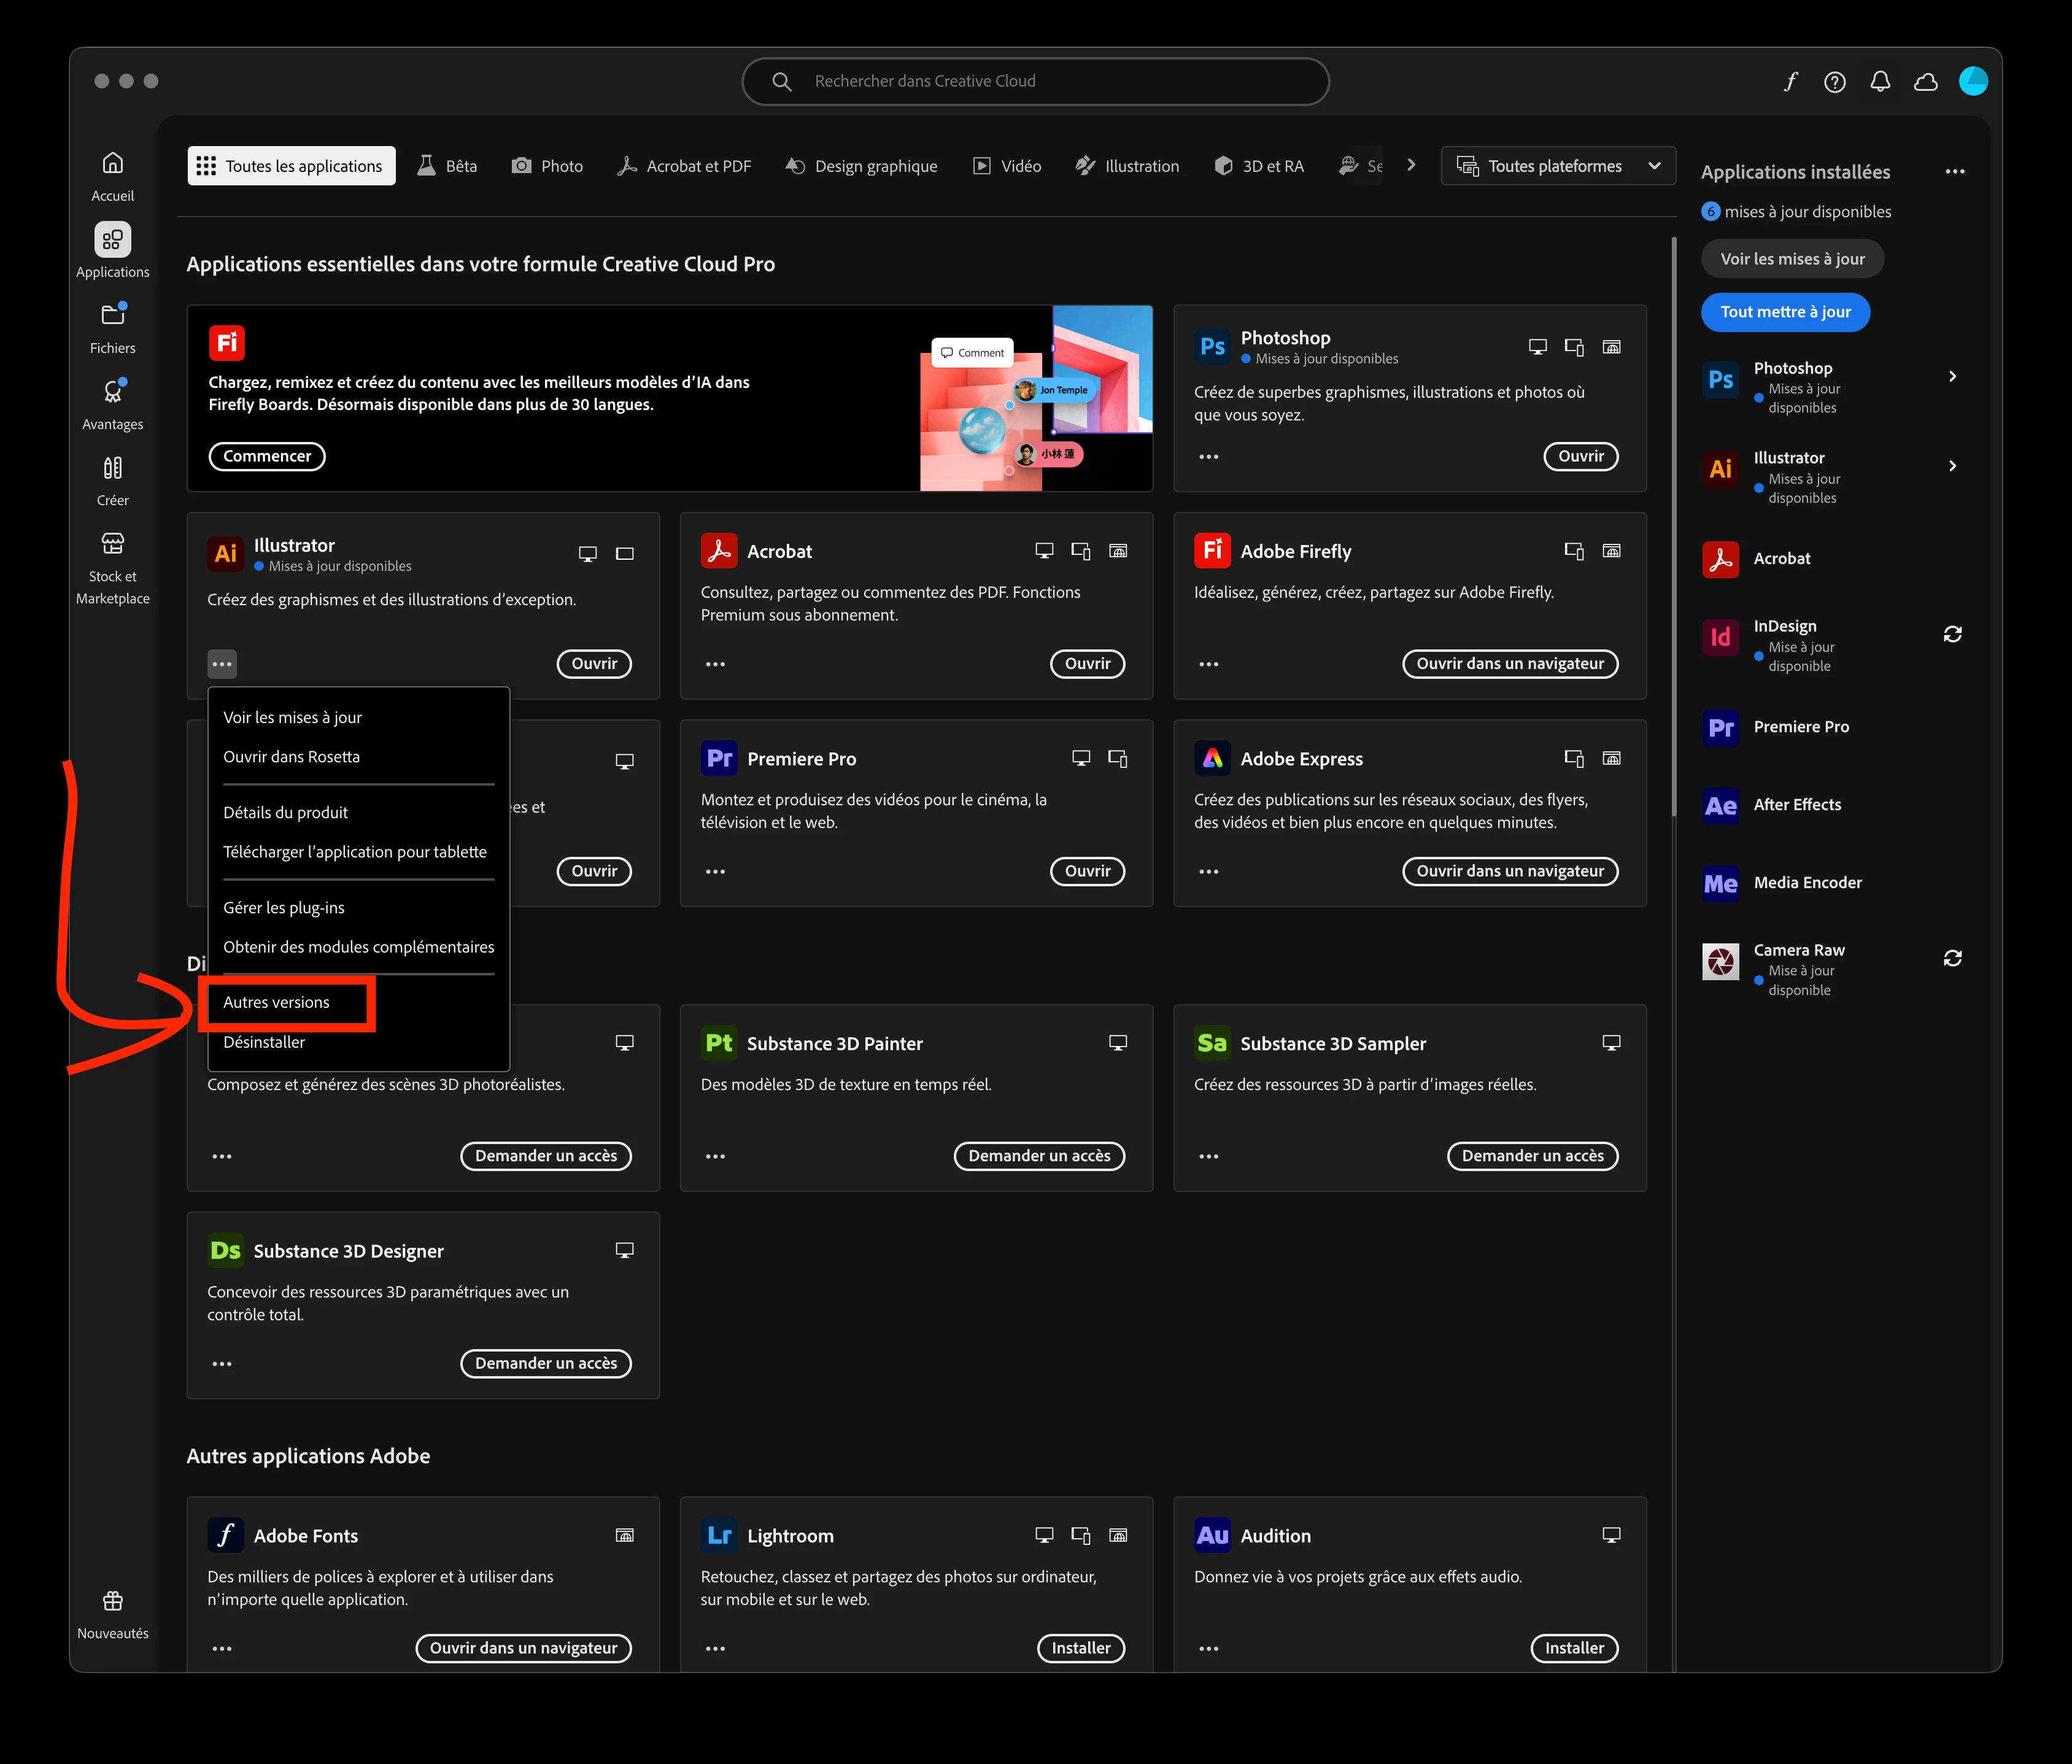Image resolution: width=2072 pixels, height=1764 pixels.
Task: Click Tout mettre à jour button
Action: click(1785, 312)
